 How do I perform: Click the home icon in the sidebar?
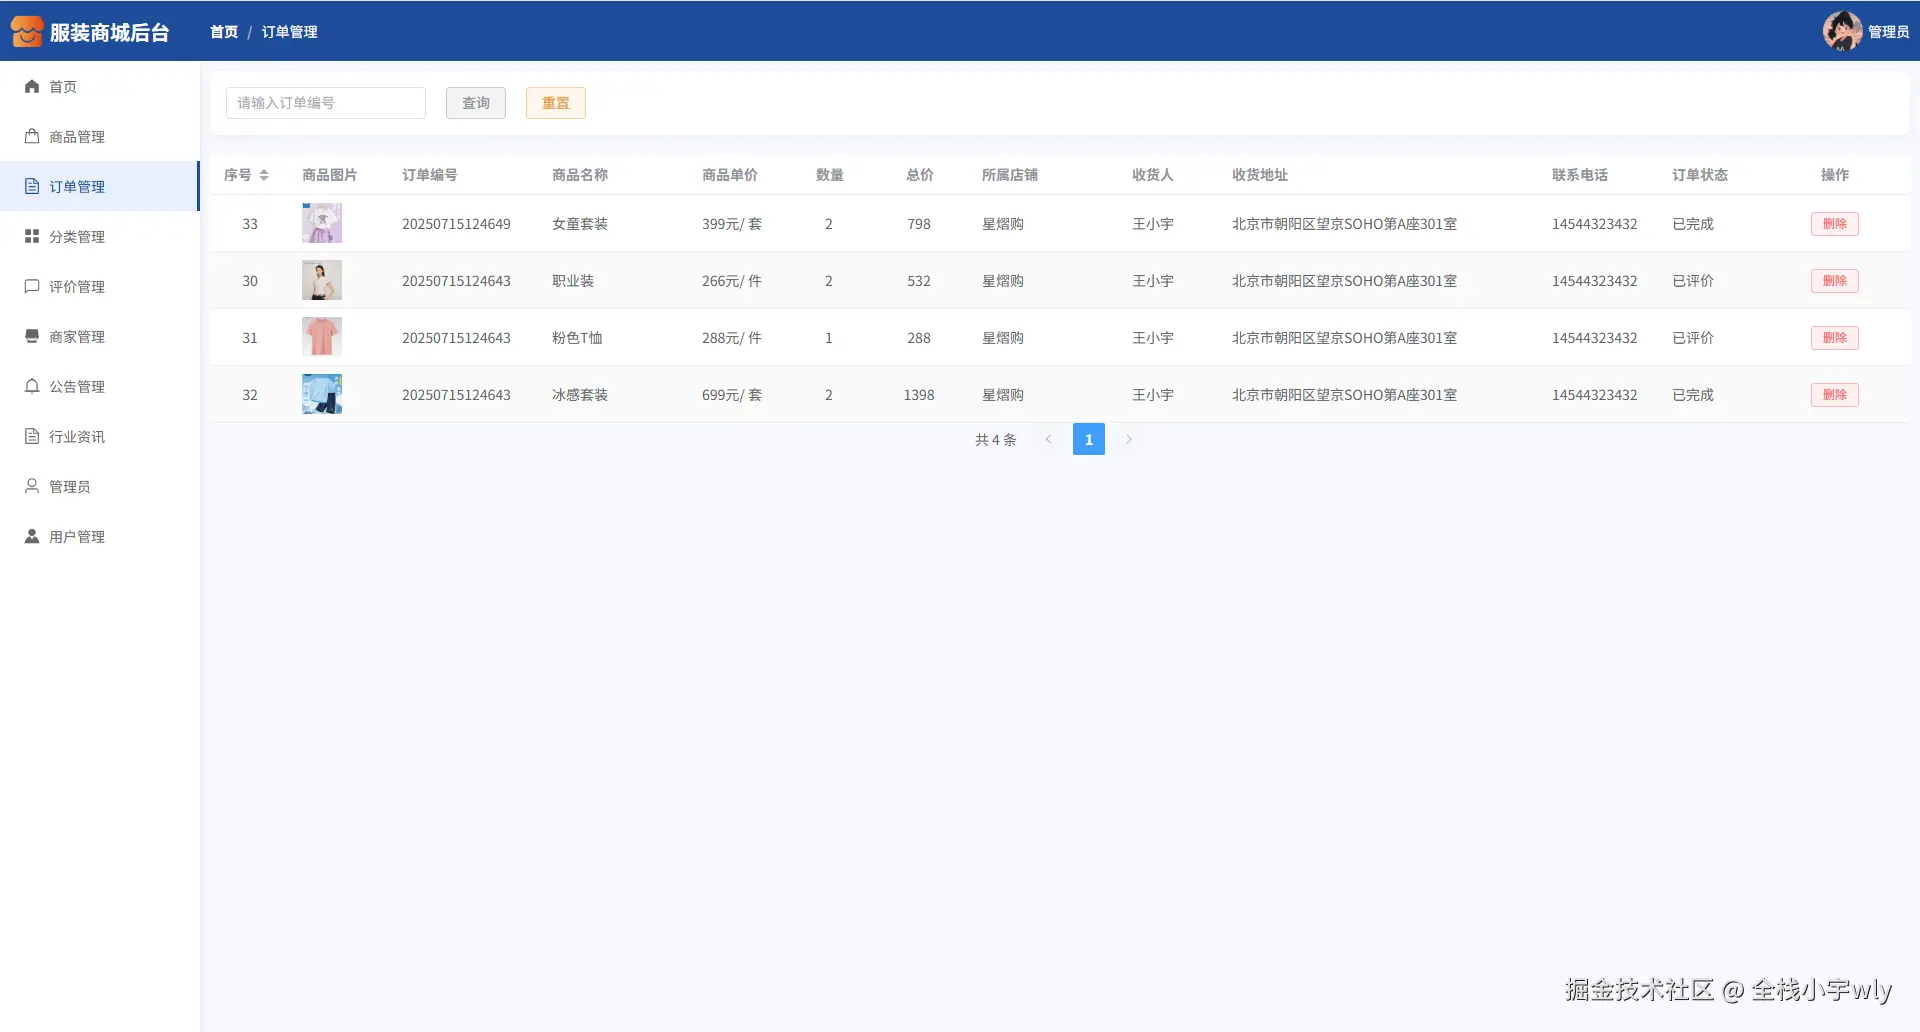point(32,86)
